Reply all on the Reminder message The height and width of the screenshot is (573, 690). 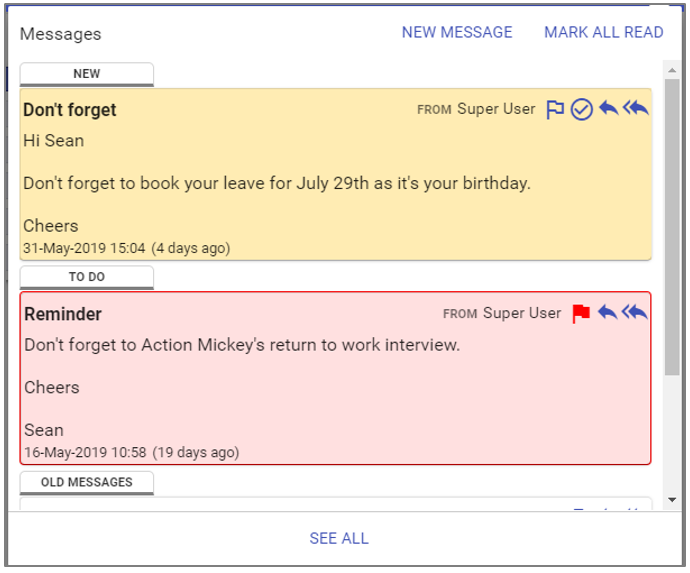635,313
